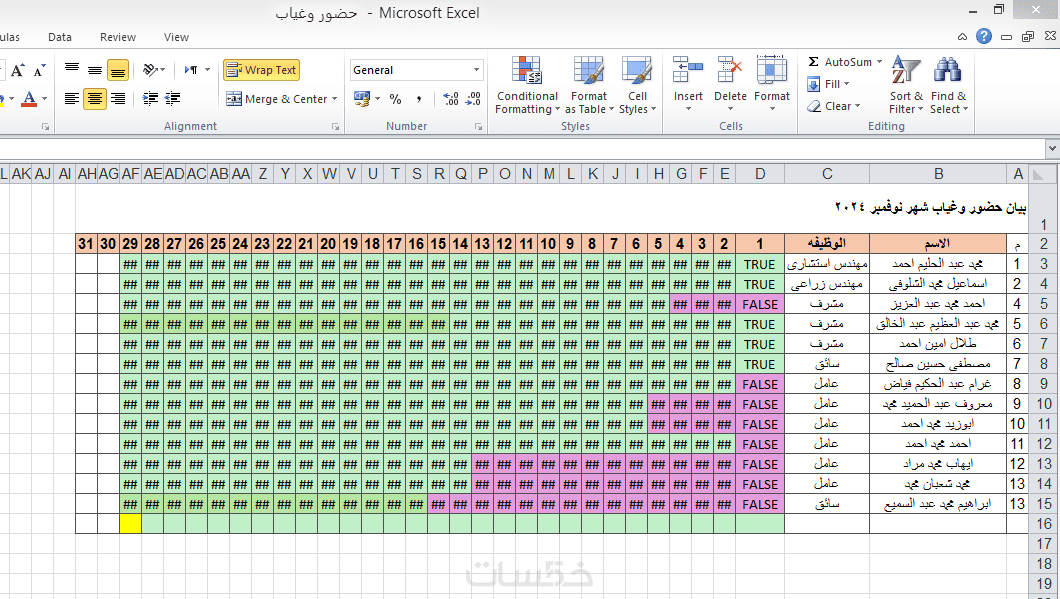Select row 9 header
This screenshot has height=599, width=1060.
(x=1044, y=384)
